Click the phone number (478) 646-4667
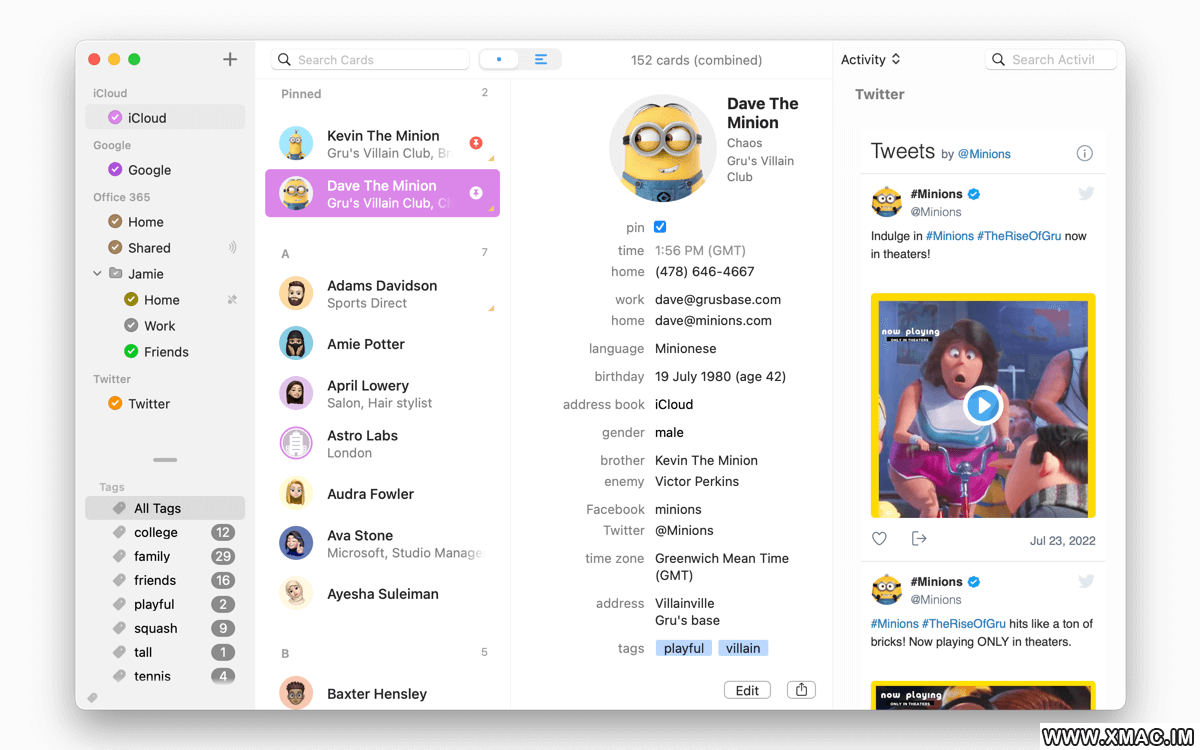The image size is (1200, 750). tap(705, 271)
